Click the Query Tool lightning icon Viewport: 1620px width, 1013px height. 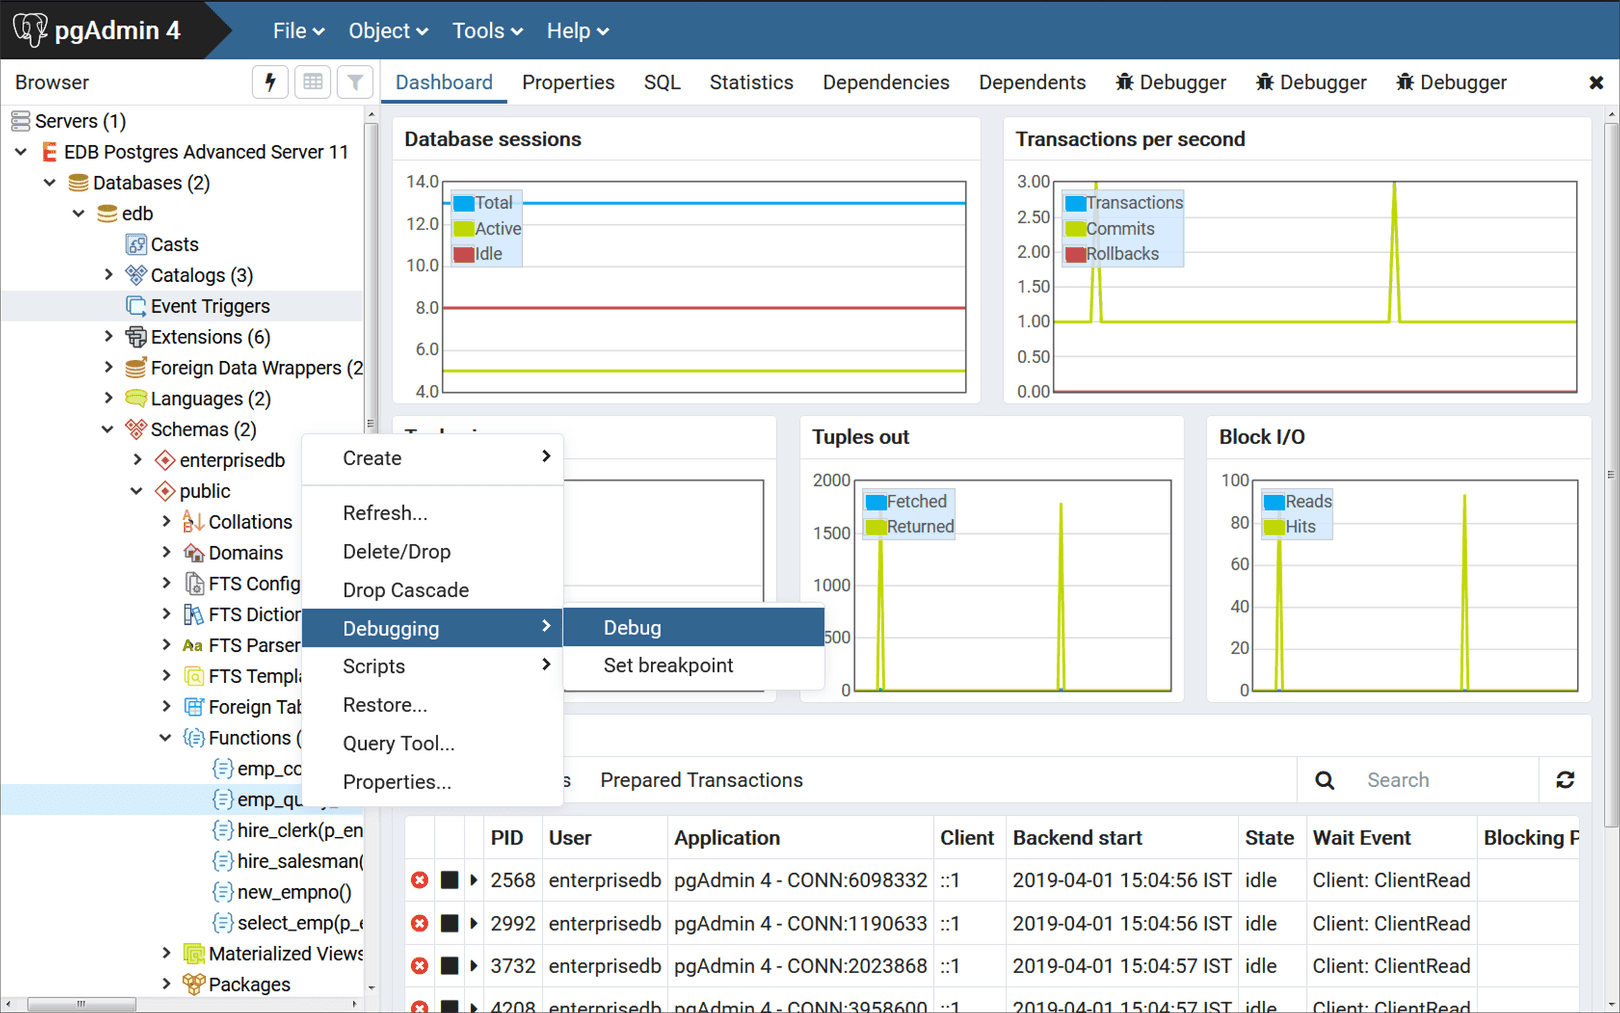tap(269, 82)
